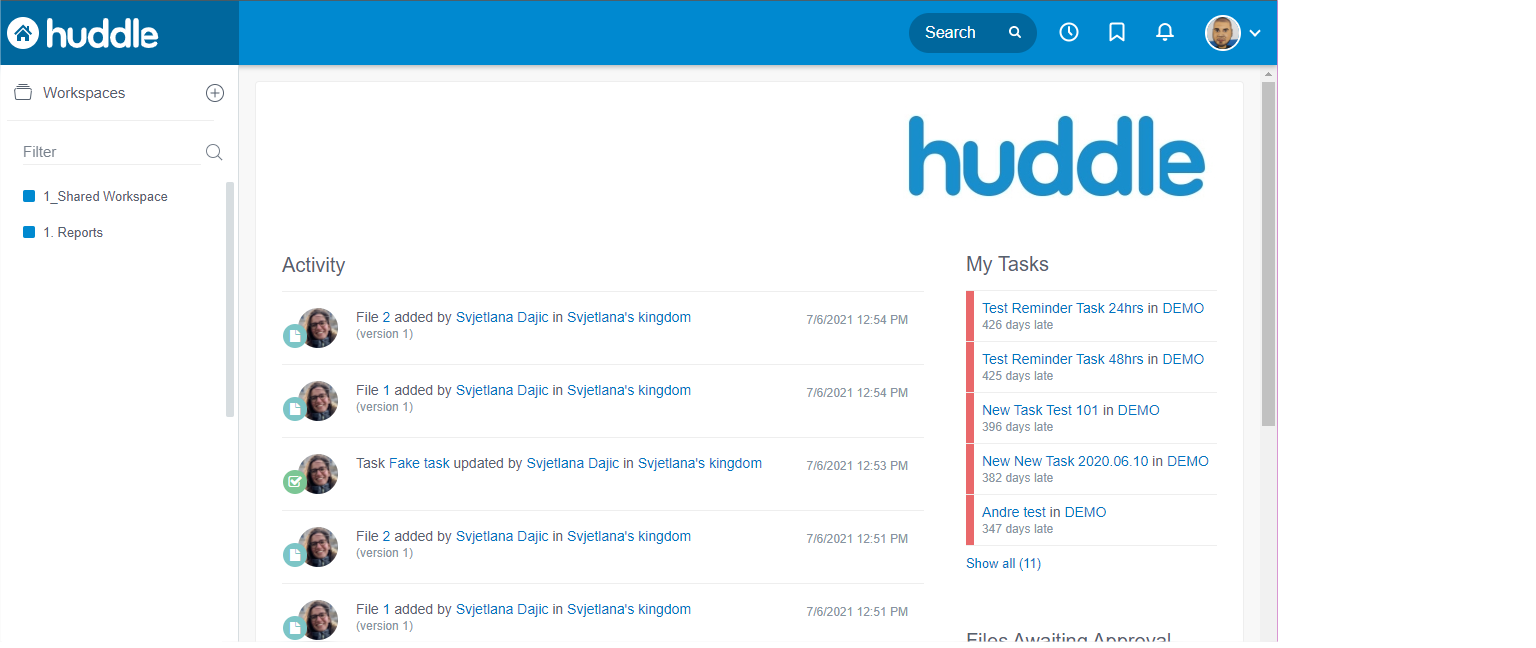Click the scrollbar up arrow
The width and height of the screenshot is (1536, 648).
(x=1269, y=74)
